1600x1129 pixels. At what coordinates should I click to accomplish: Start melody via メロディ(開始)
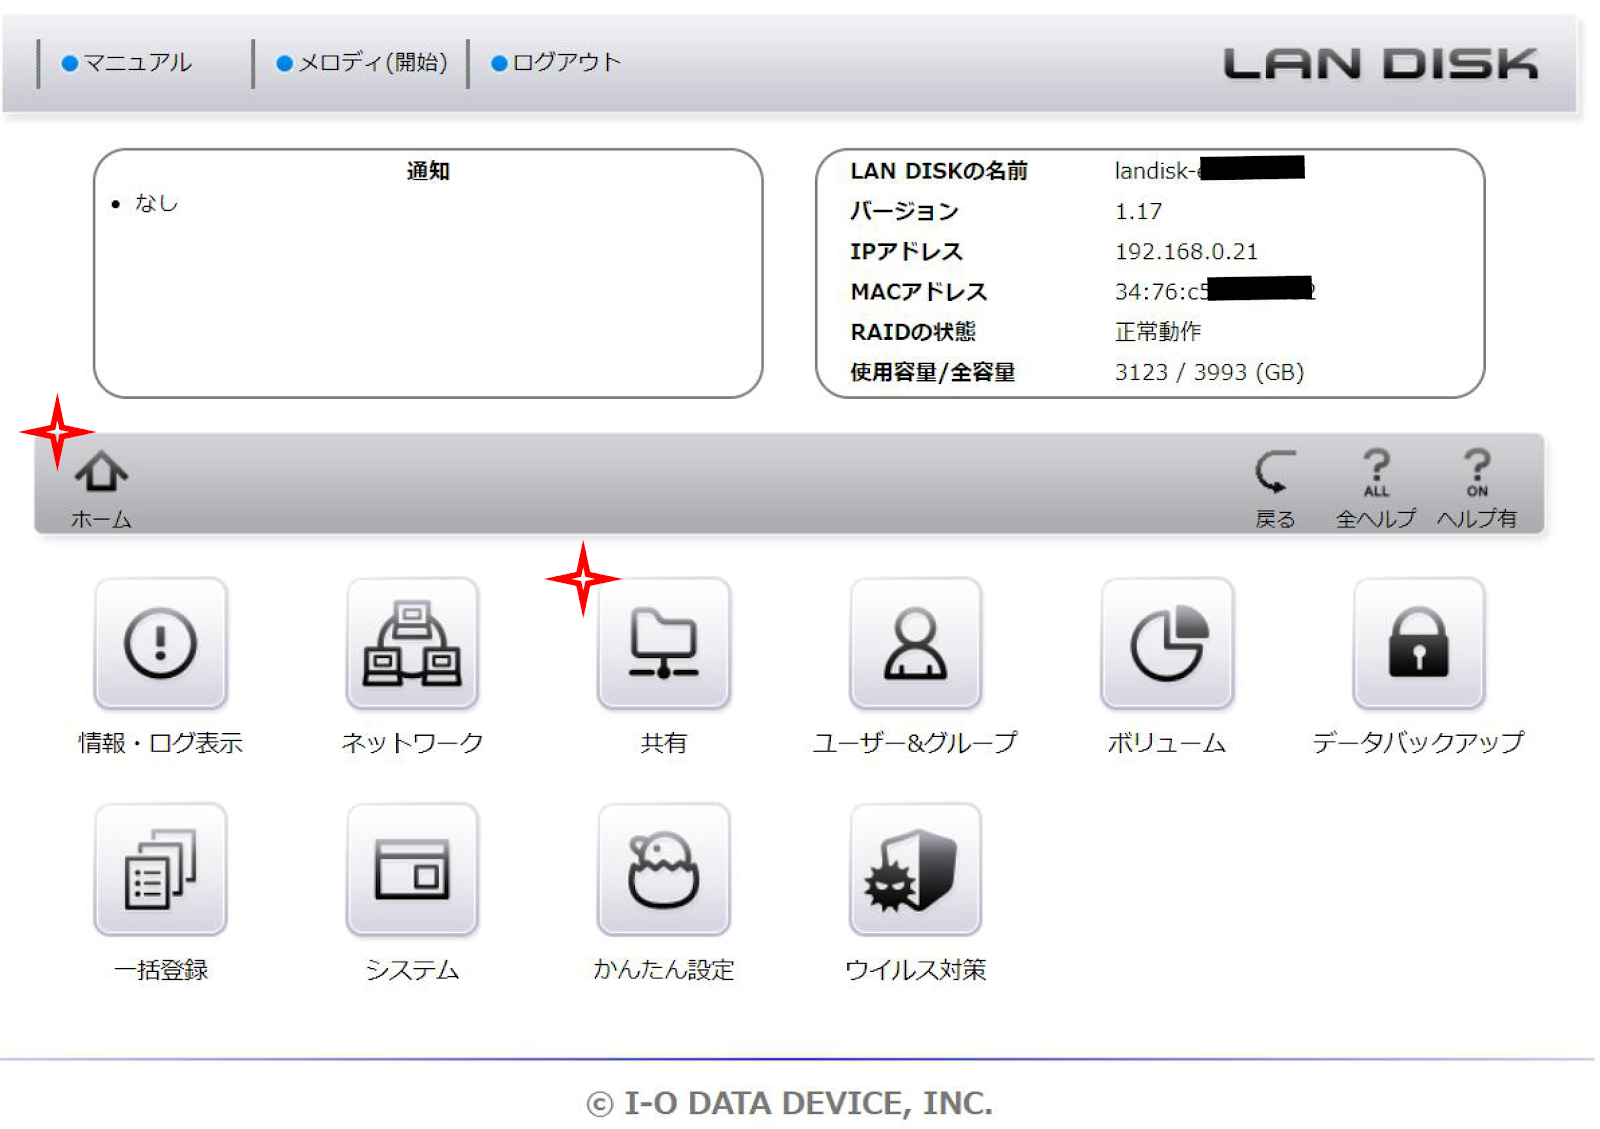point(362,63)
